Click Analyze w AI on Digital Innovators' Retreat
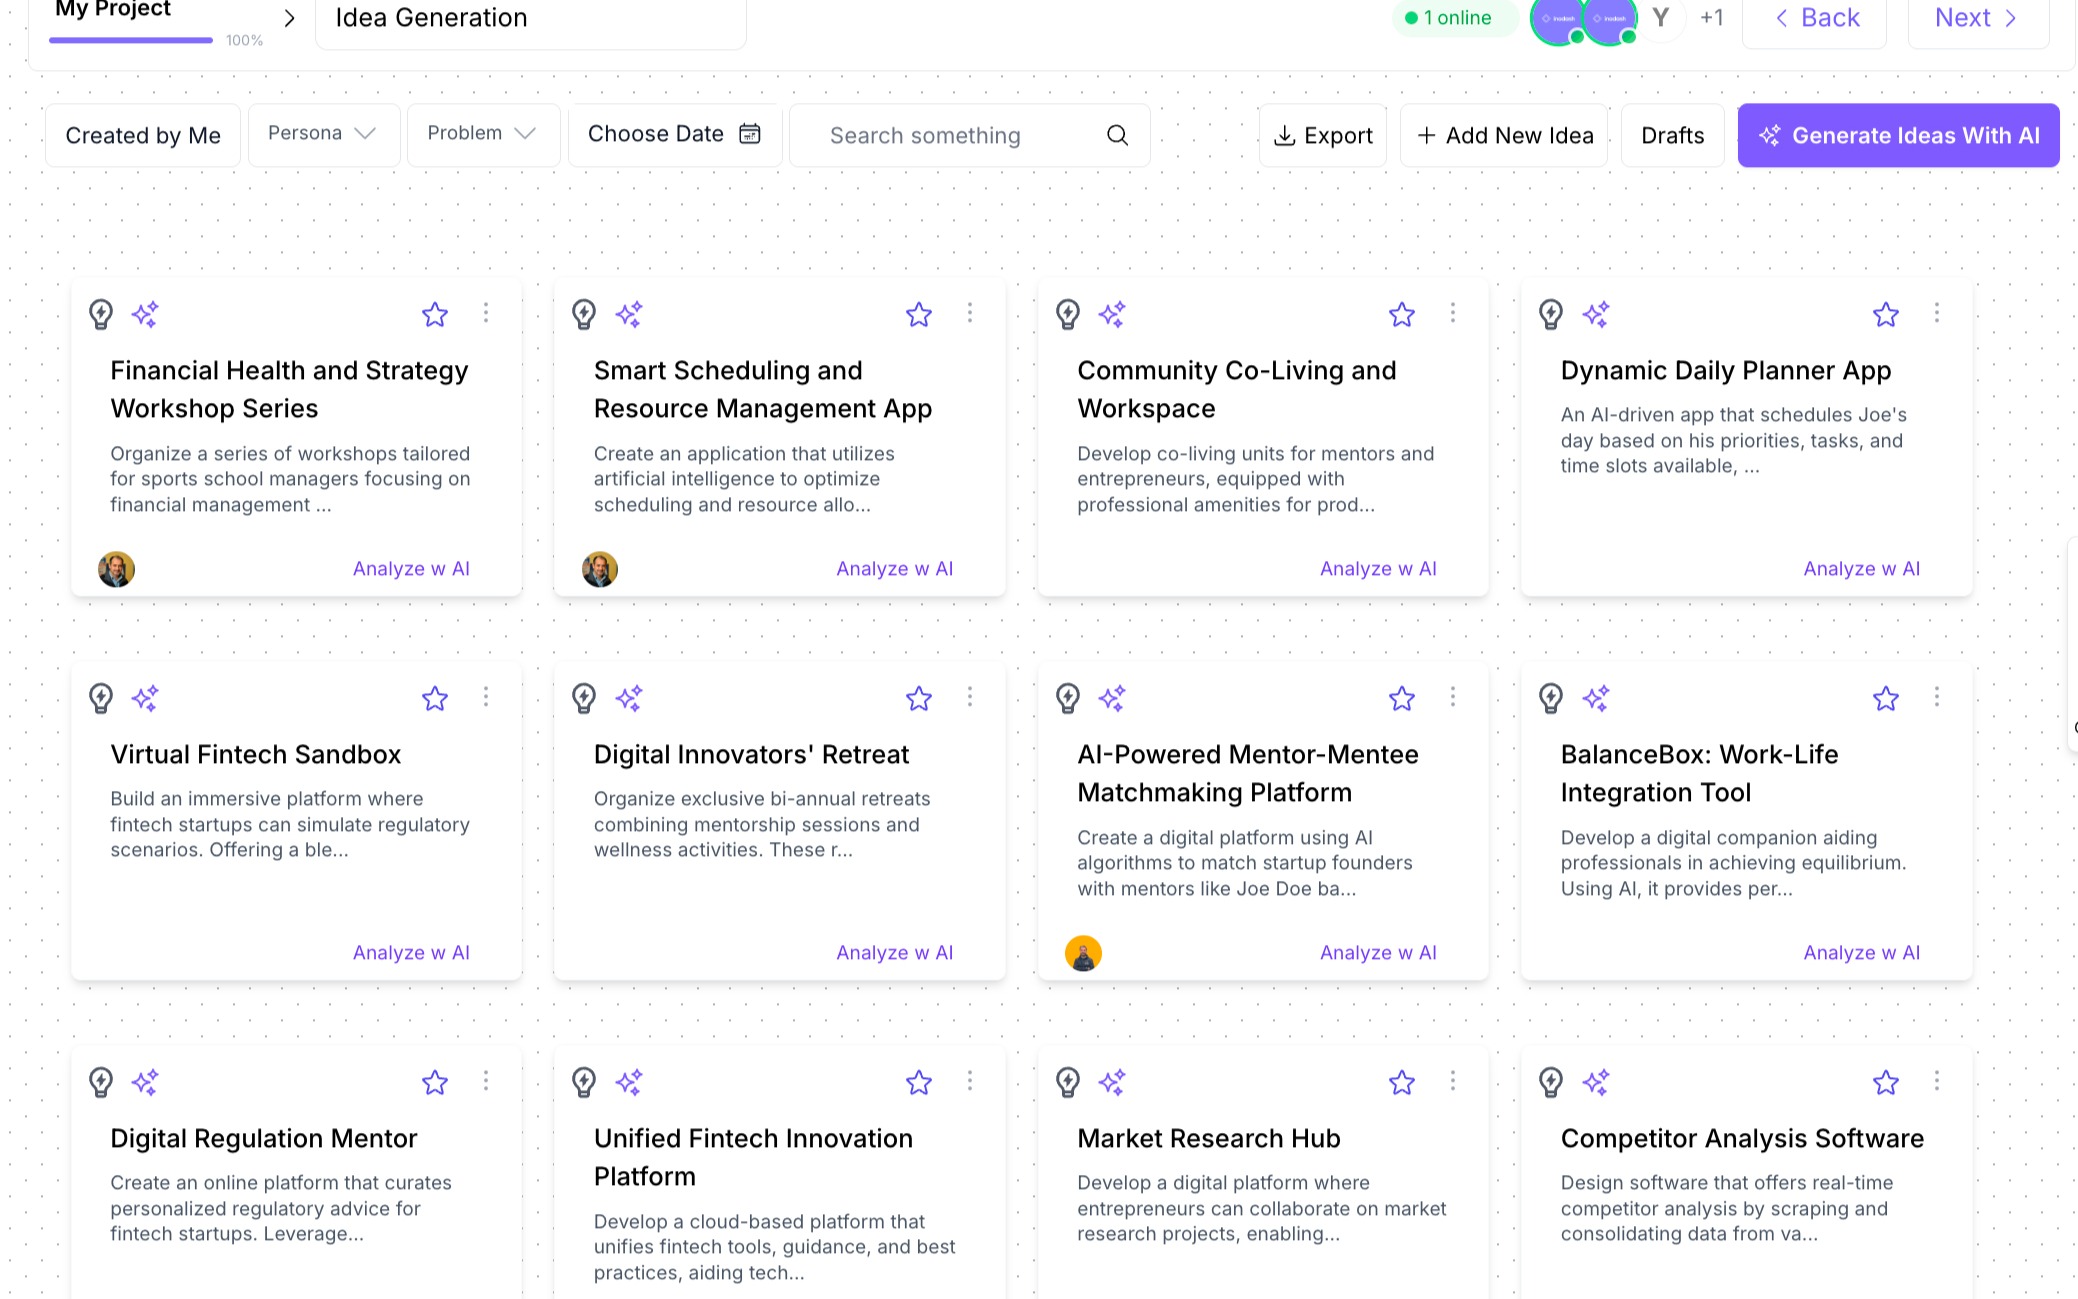 coord(894,953)
